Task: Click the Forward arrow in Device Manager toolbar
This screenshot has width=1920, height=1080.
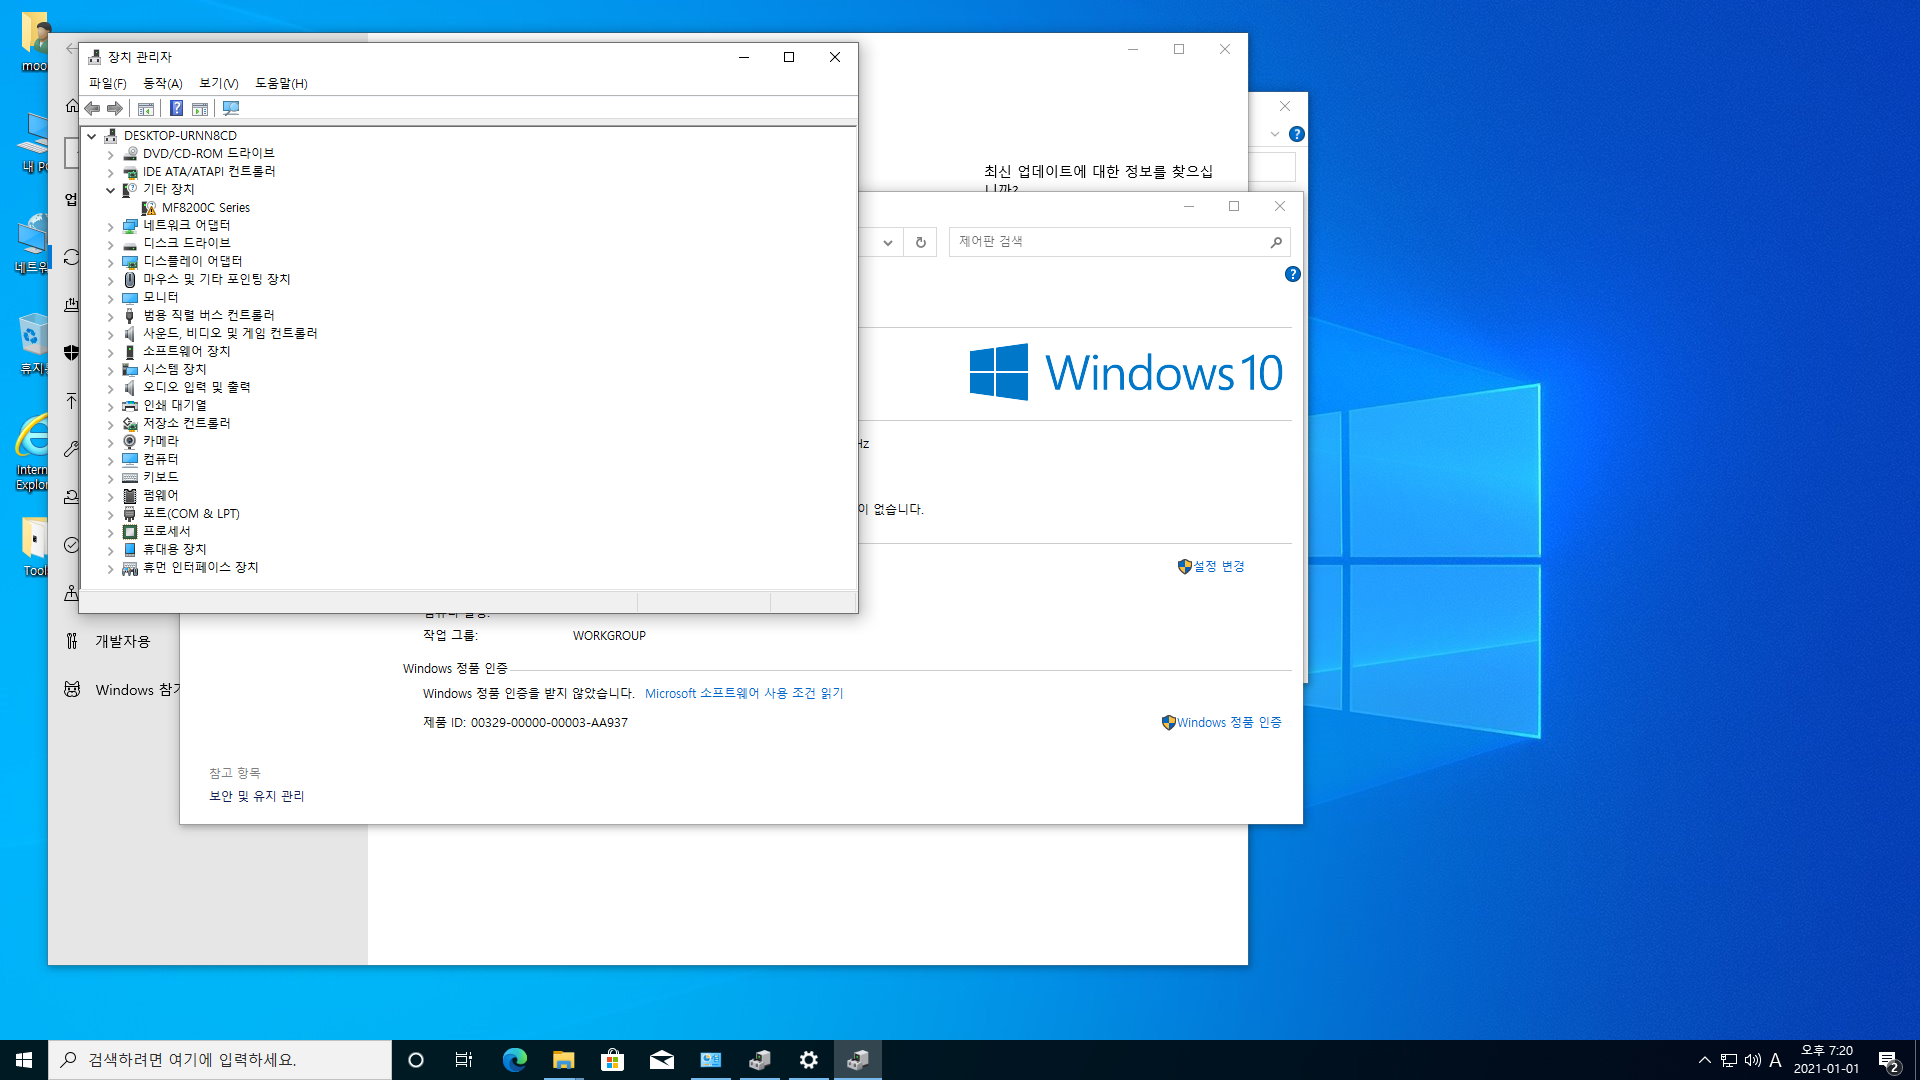Action: [x=115, y=108]
